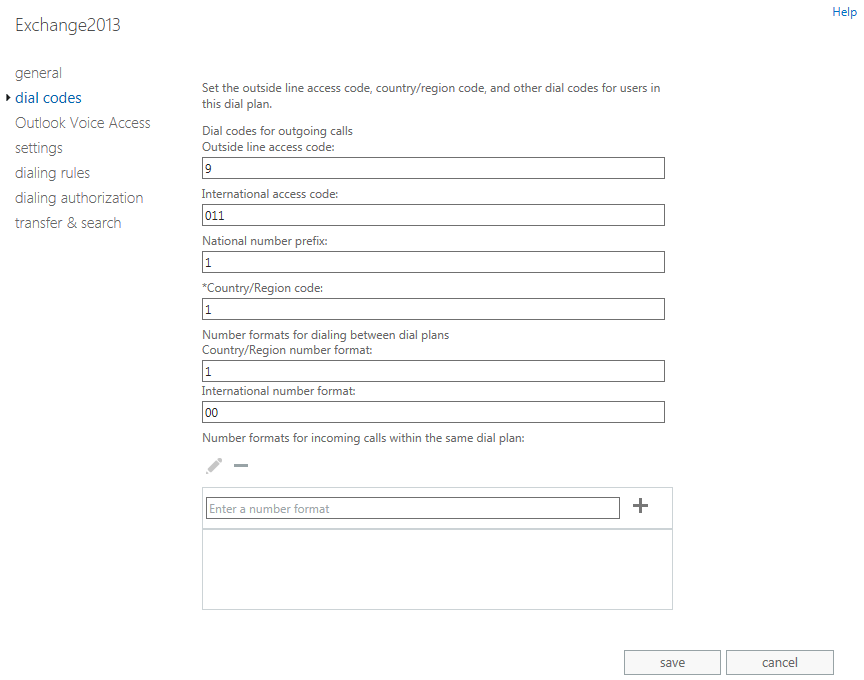The height and width of the screenshot is (680, 864).
Task: Click the International access code field
Action: [x=433, y=215]
